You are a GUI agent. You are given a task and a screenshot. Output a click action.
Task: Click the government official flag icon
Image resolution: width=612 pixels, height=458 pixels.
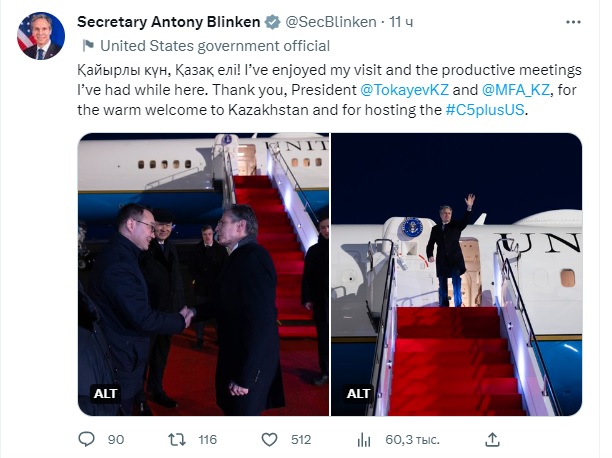click(86, 45)
